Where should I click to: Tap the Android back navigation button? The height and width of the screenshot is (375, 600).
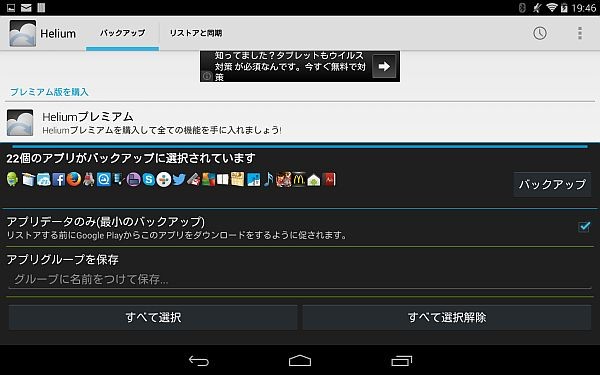tap(199, 360)
